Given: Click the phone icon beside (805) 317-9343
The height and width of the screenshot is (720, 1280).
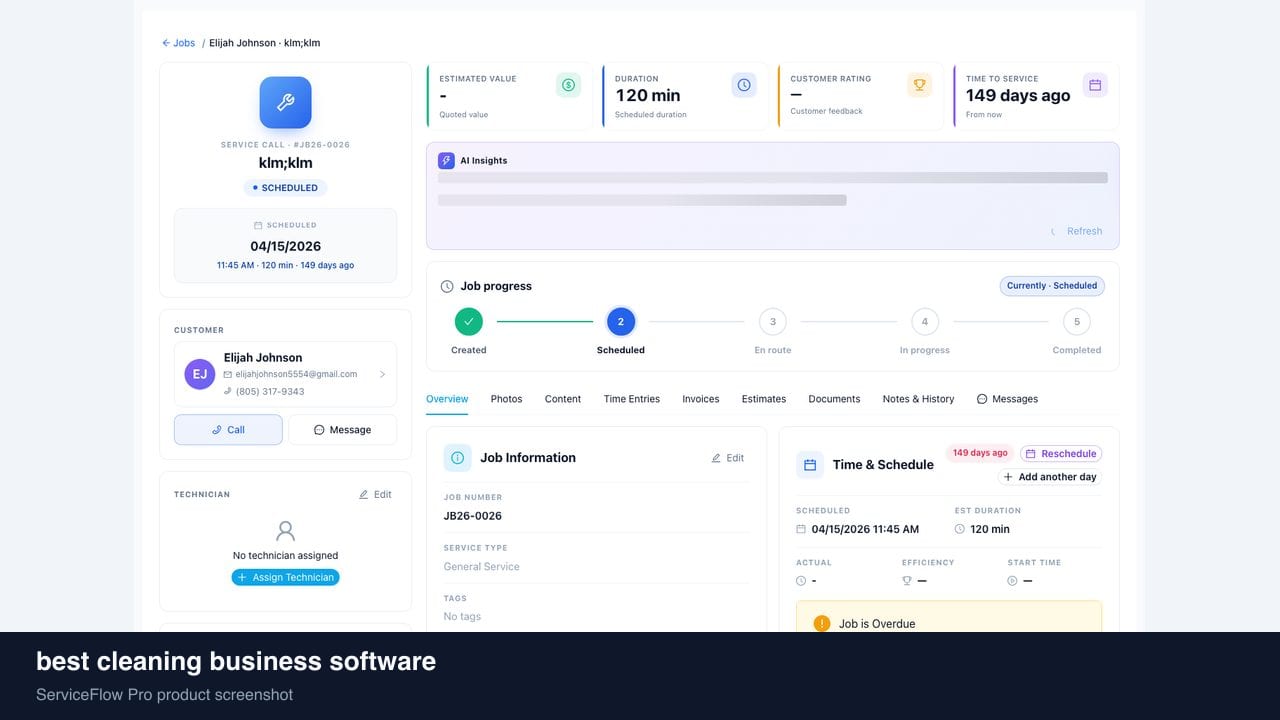Looking at the screenshot, I should [228, 391].
